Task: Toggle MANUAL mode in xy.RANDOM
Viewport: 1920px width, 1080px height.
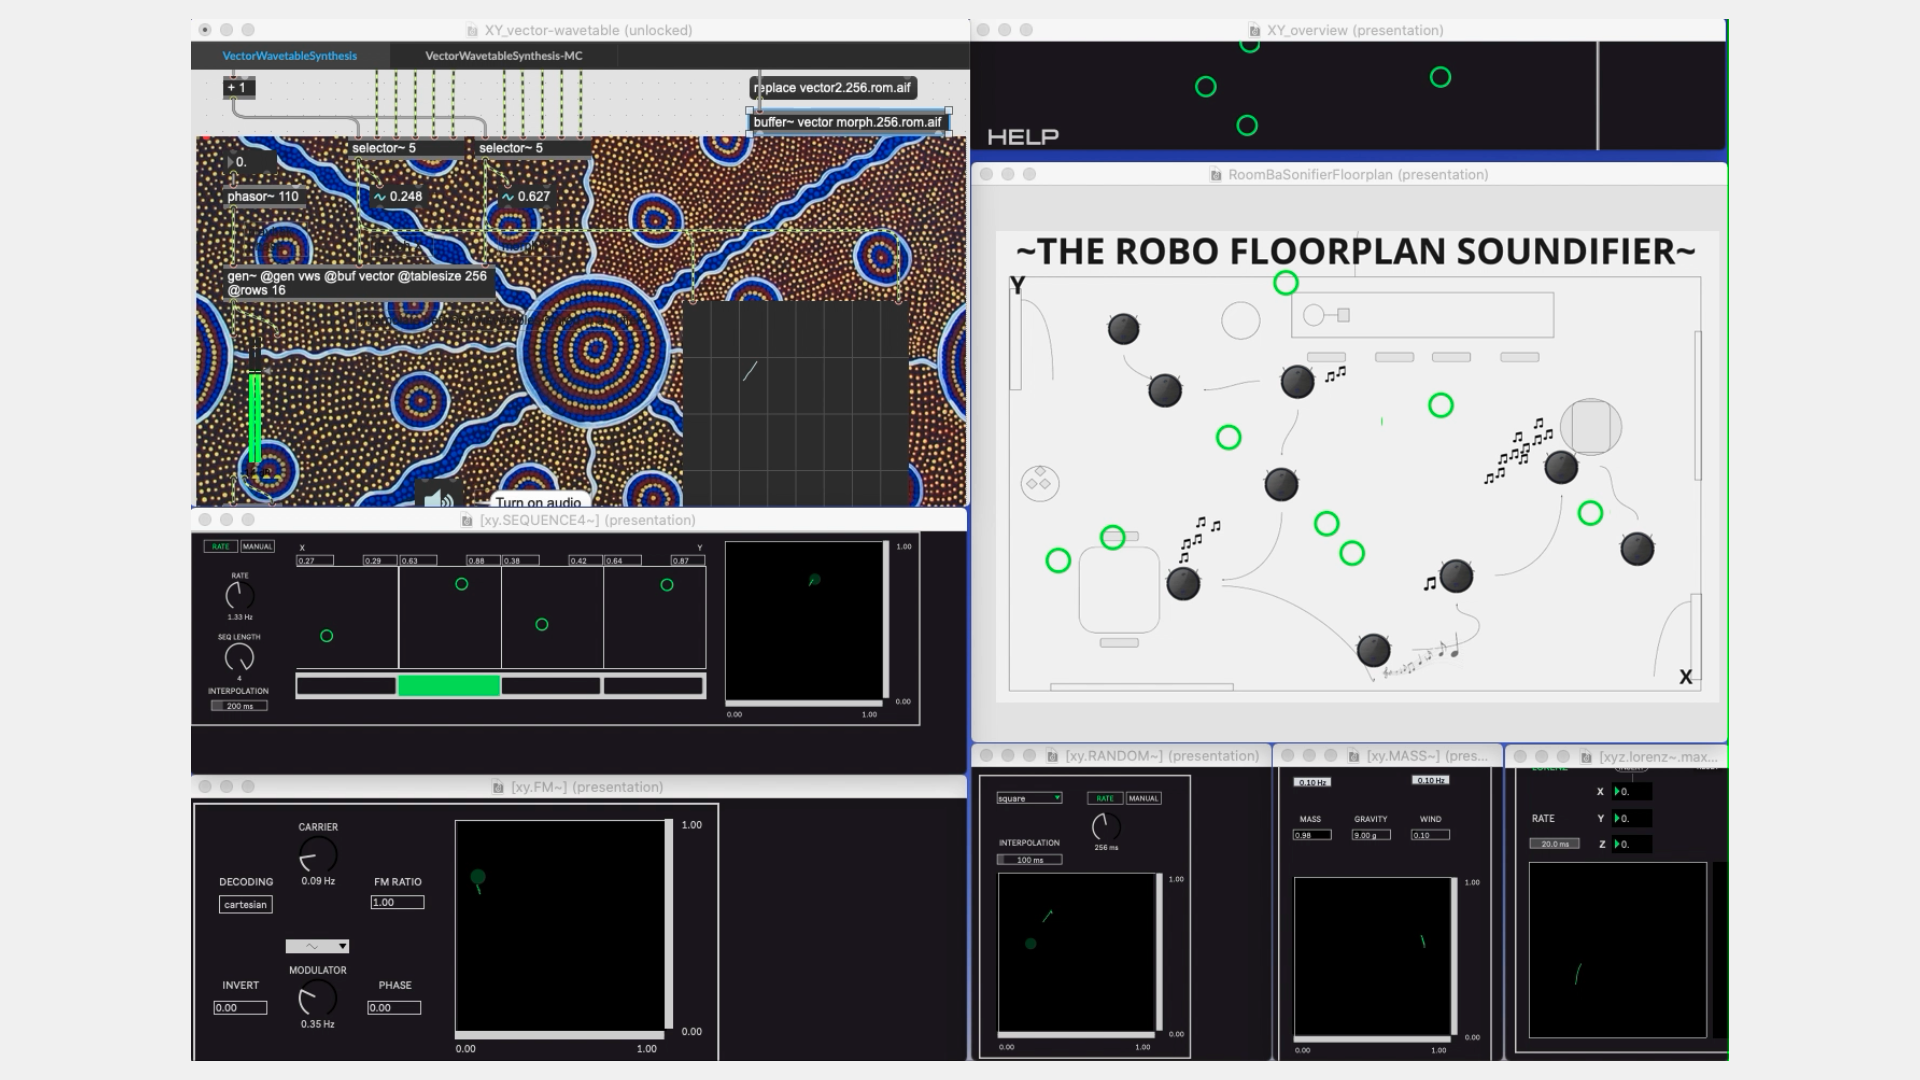Action: pos(1143,798)
